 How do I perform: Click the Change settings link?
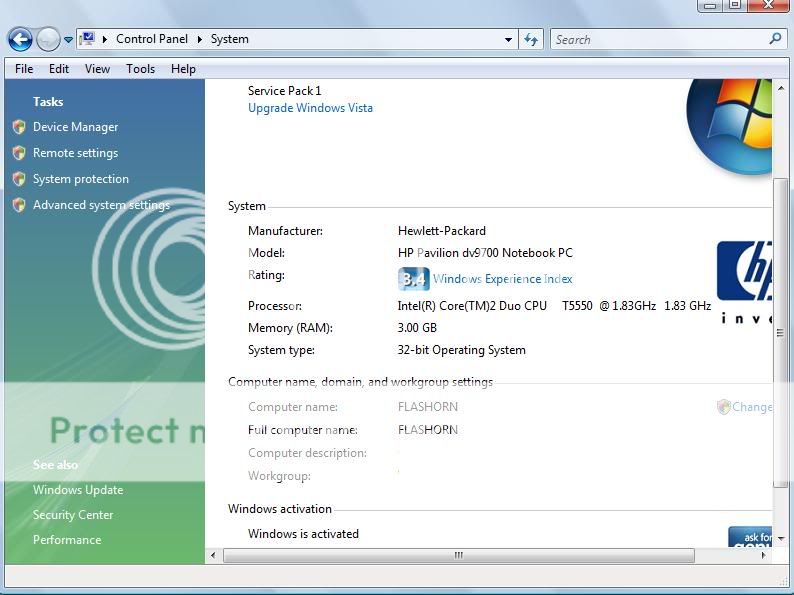coord(752,407)
